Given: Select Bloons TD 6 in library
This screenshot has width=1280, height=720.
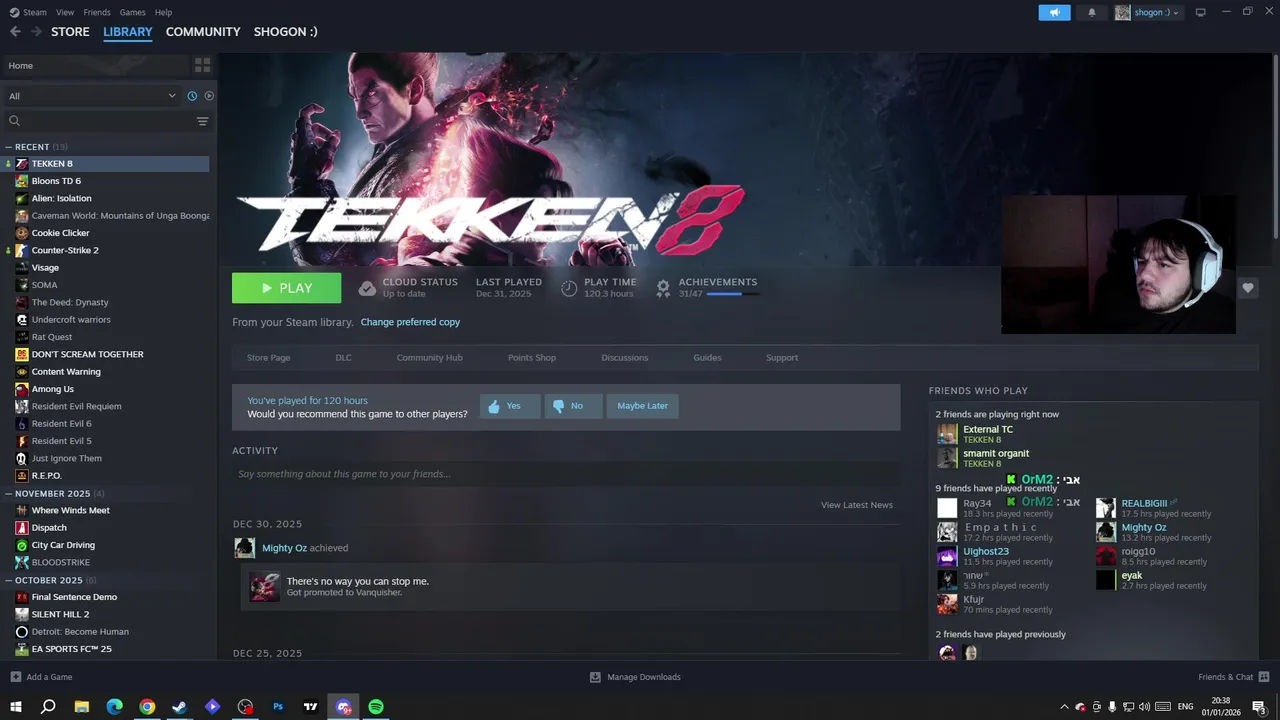Looking at the screenshot, I should click(56, 181).
